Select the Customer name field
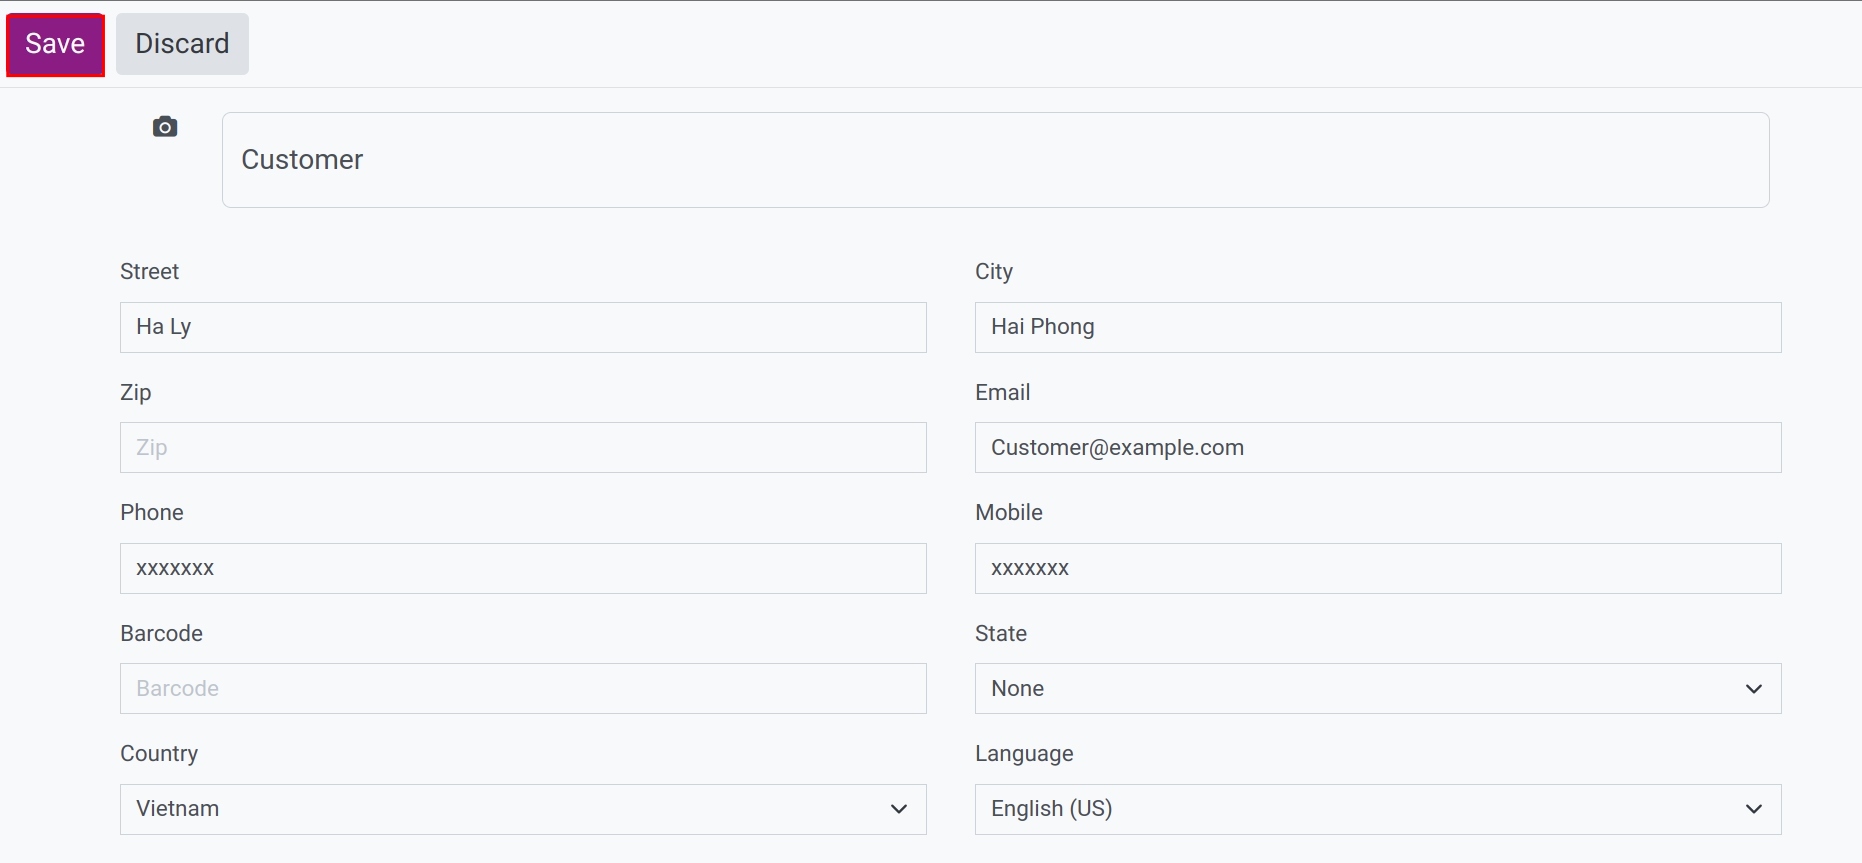 (996, 160)
